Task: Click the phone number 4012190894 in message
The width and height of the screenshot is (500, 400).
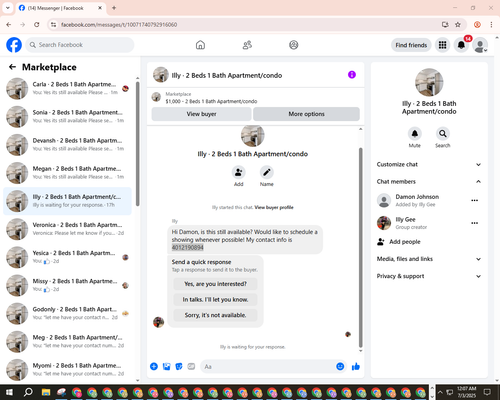Action: point(188,248)
